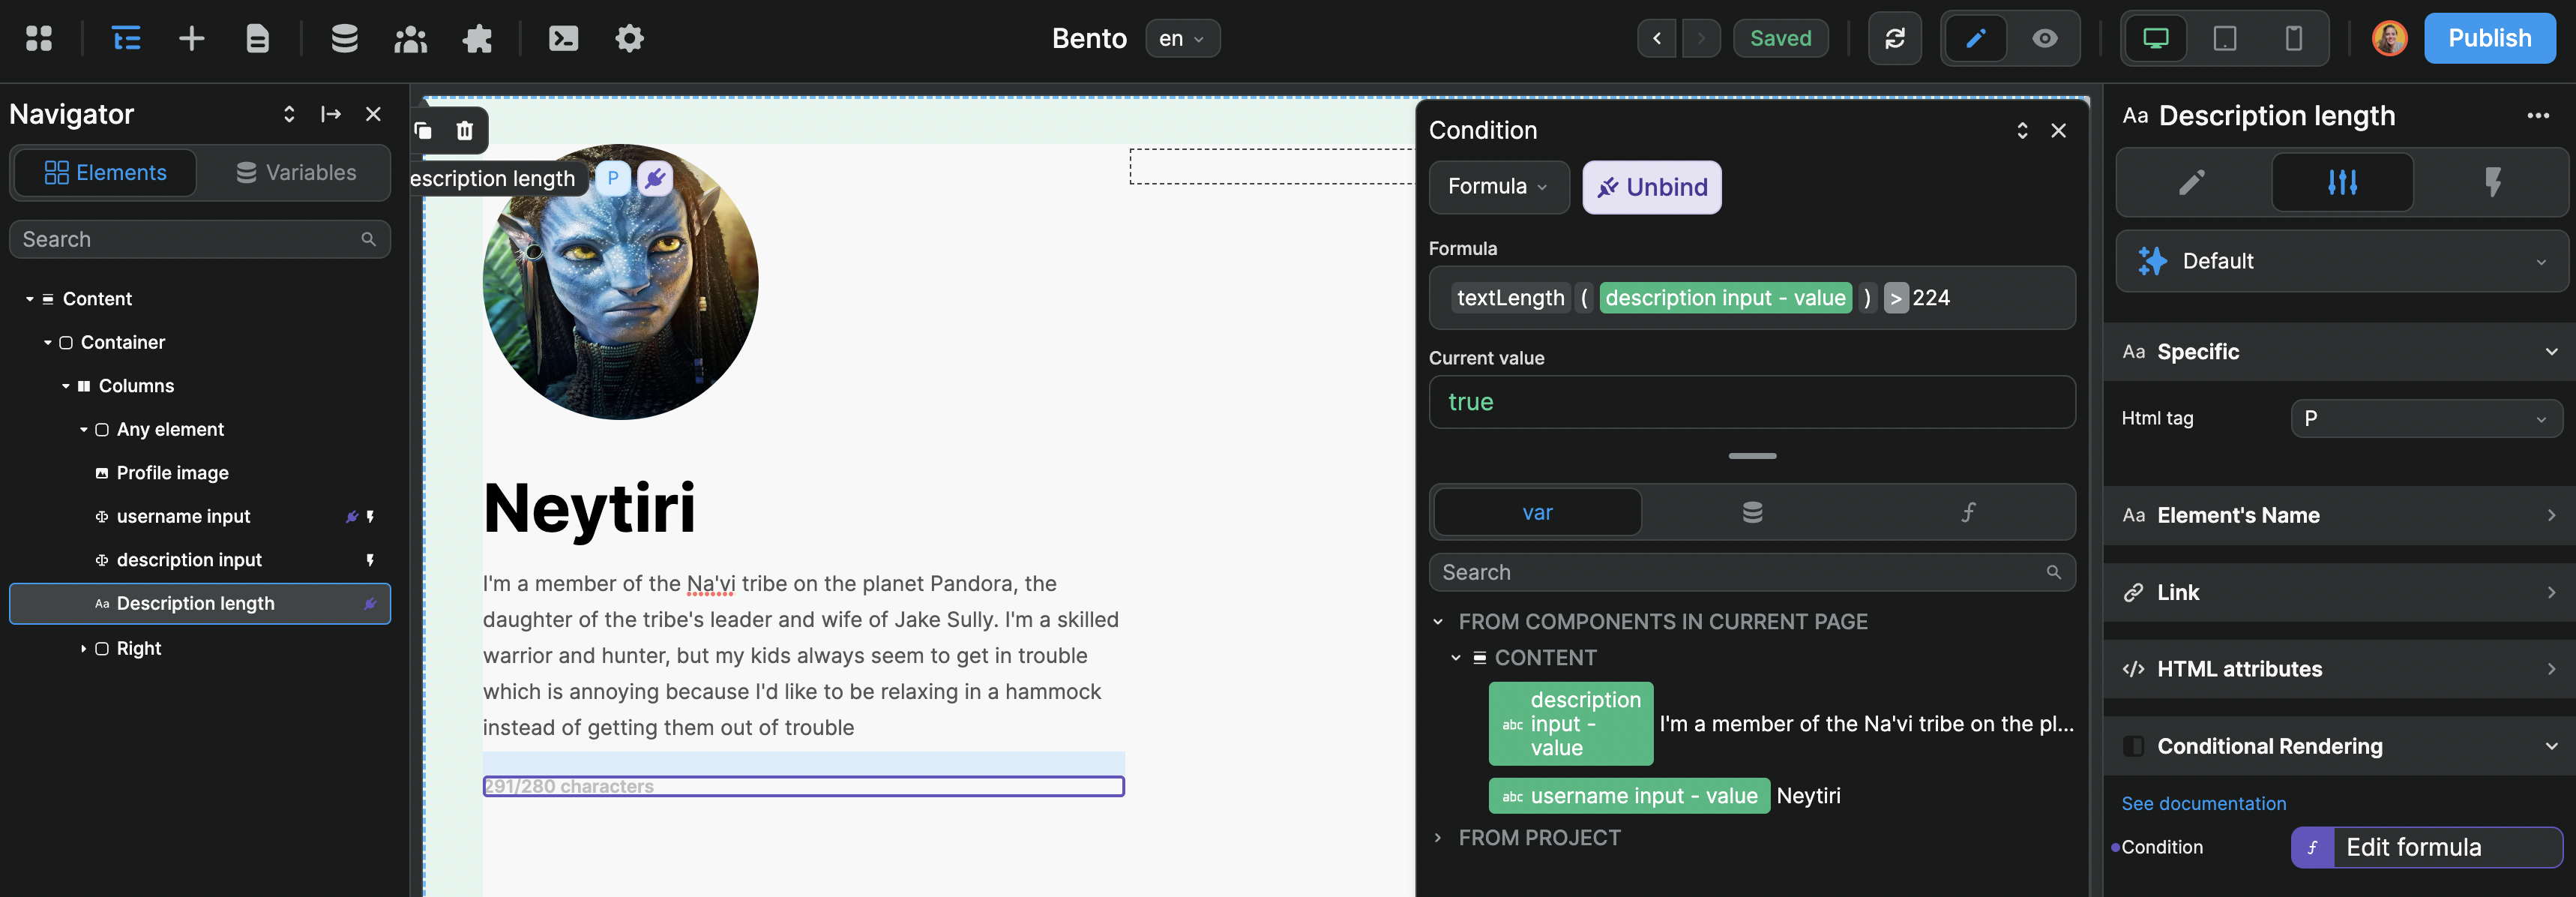The width and height of the screenshot is (2576, 897).
Task: Click workflow bolt icon on description input
Action: [370, 560]
